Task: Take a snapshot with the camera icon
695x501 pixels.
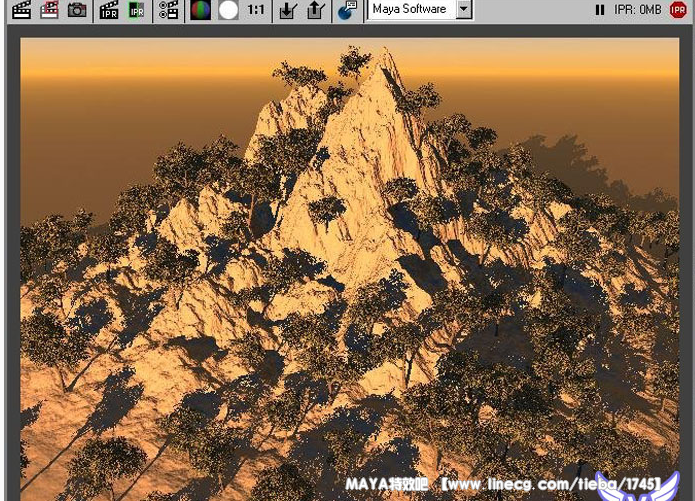Action: coord(77,10)
